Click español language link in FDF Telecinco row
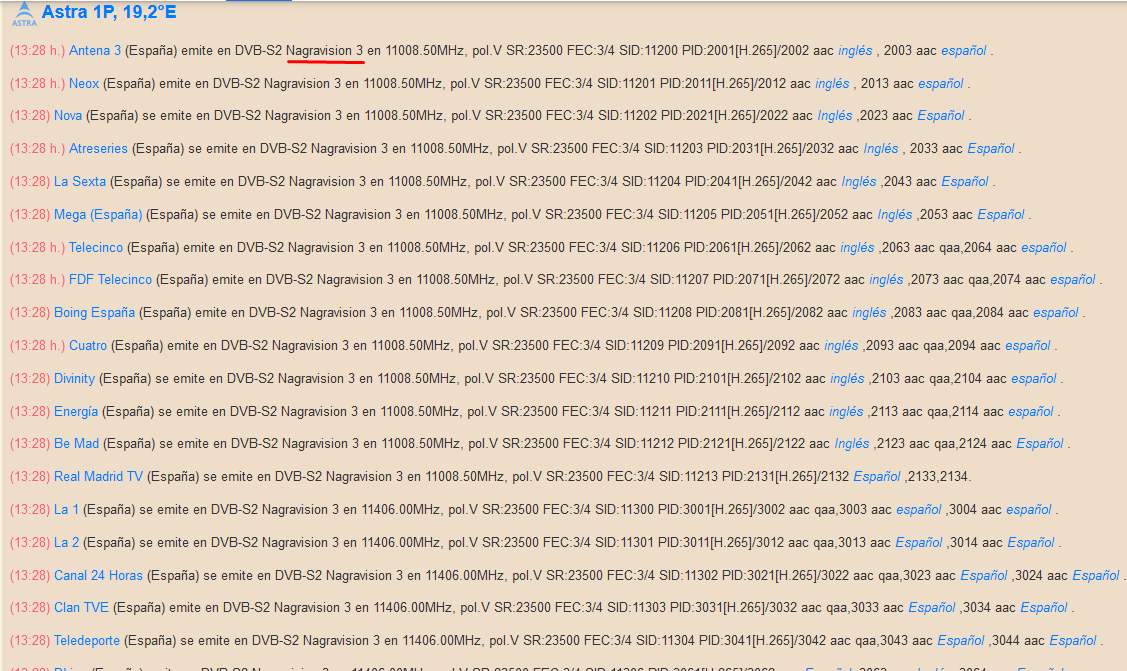This screenshot has width=1127, height=671. (x=1073, y=279)
